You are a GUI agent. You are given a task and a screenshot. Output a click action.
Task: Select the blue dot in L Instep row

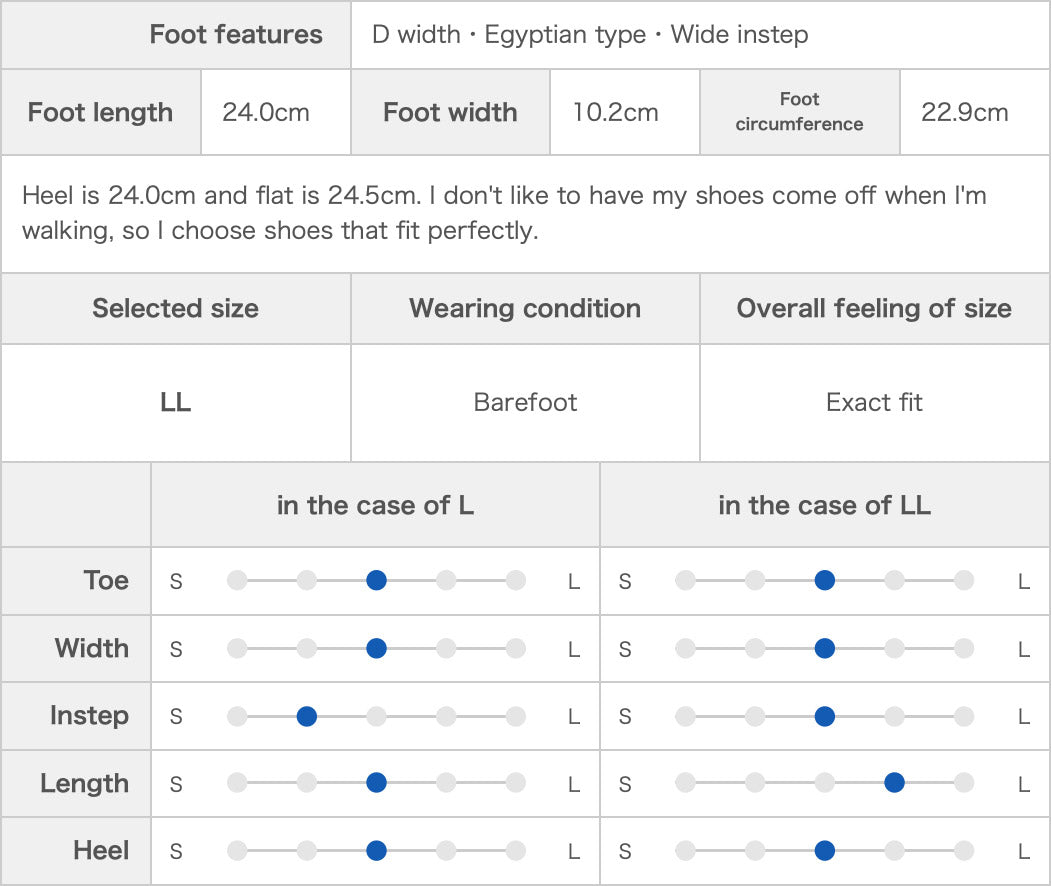307,716
